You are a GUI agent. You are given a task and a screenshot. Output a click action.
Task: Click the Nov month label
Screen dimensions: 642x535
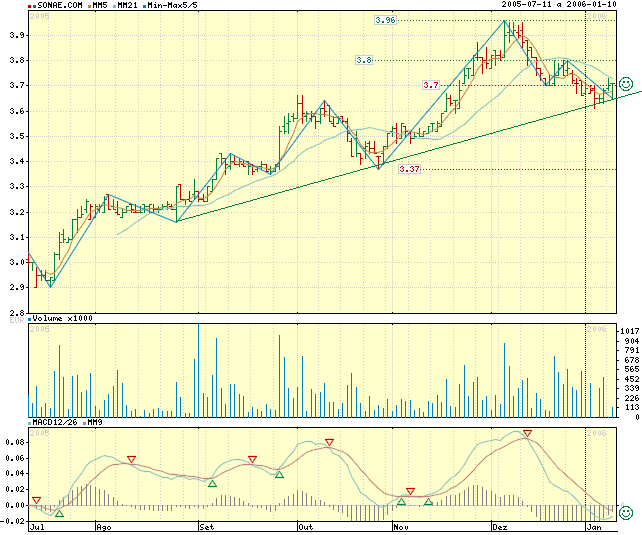tap(401, 527)
